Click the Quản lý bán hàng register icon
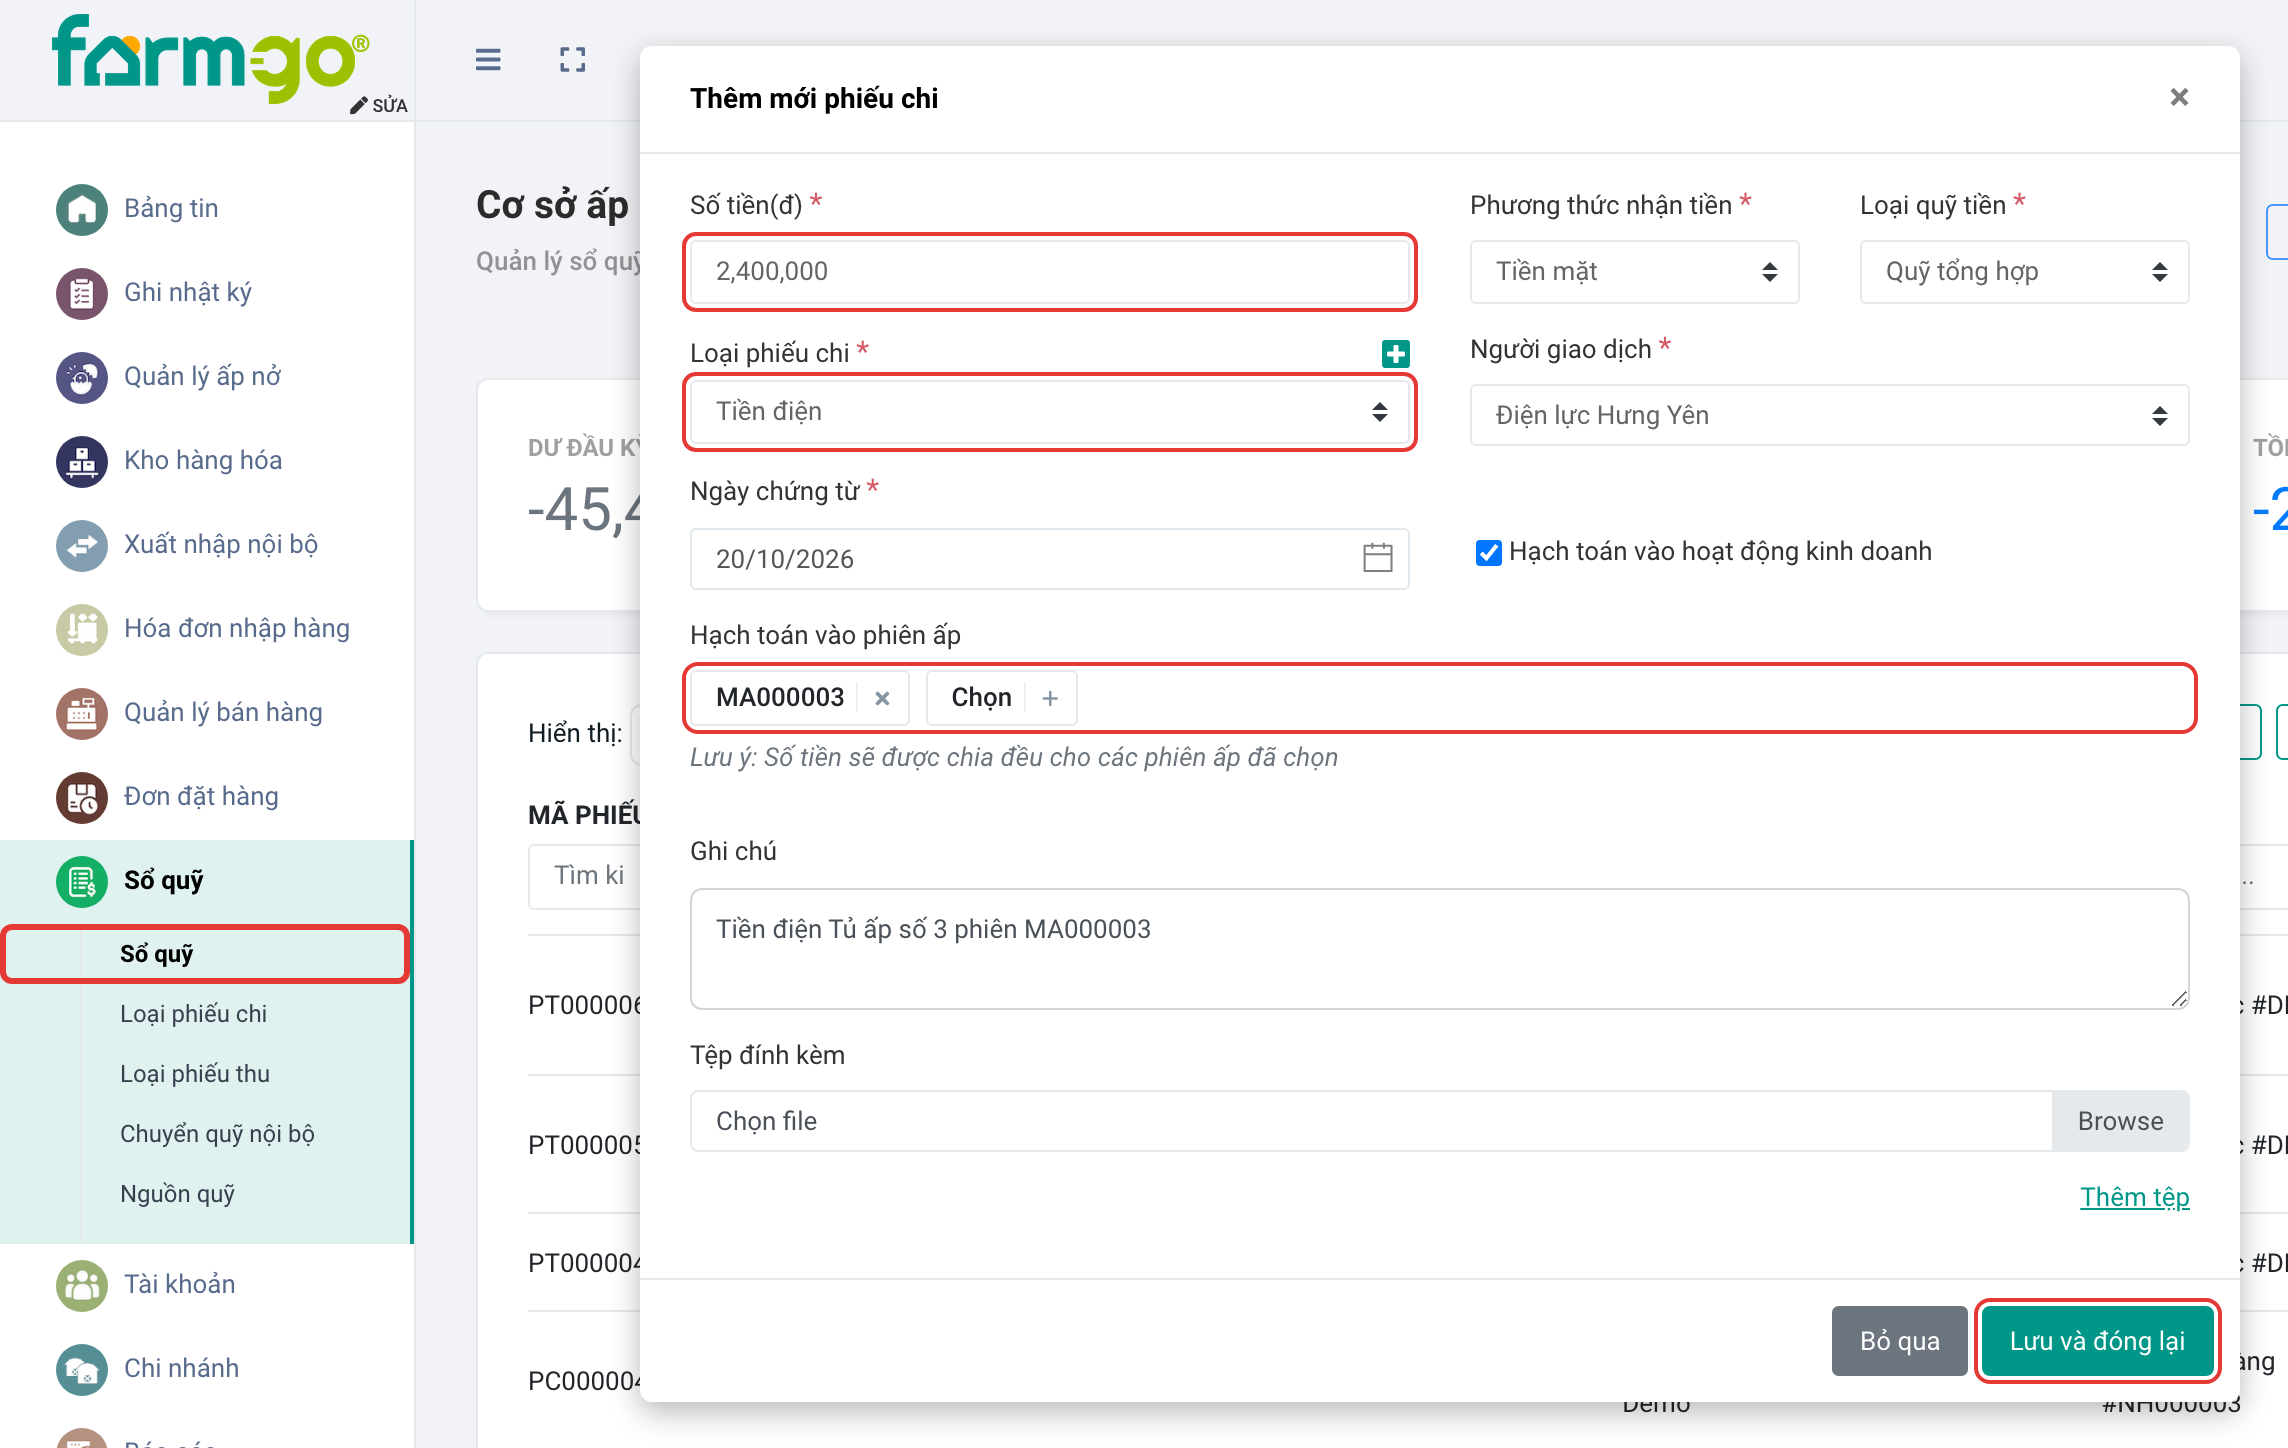 [82, 713]
